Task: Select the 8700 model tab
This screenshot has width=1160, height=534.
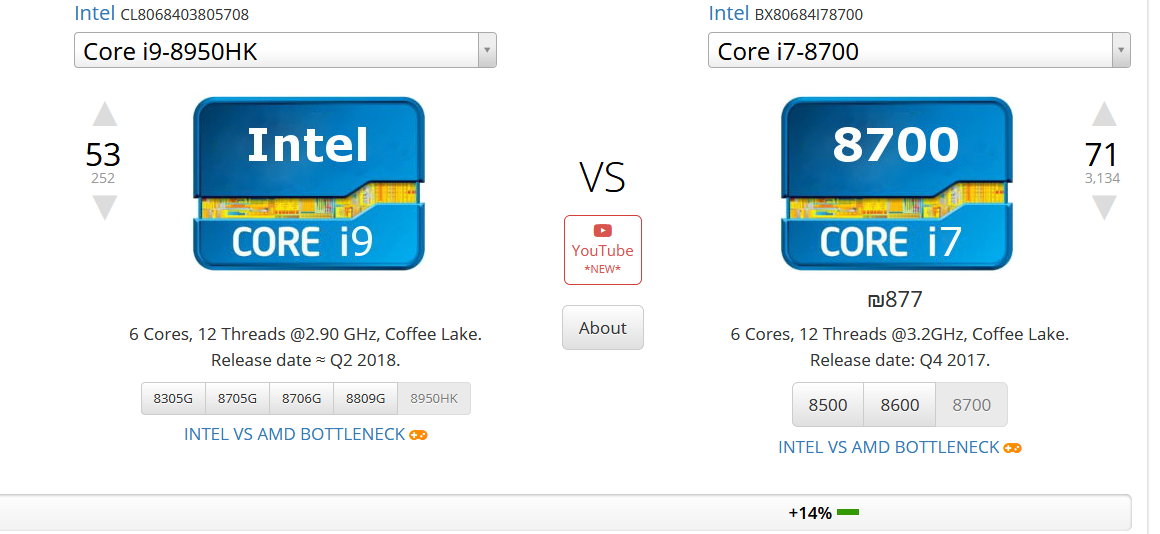Action: pyautogui.click(x=971, y=405)
